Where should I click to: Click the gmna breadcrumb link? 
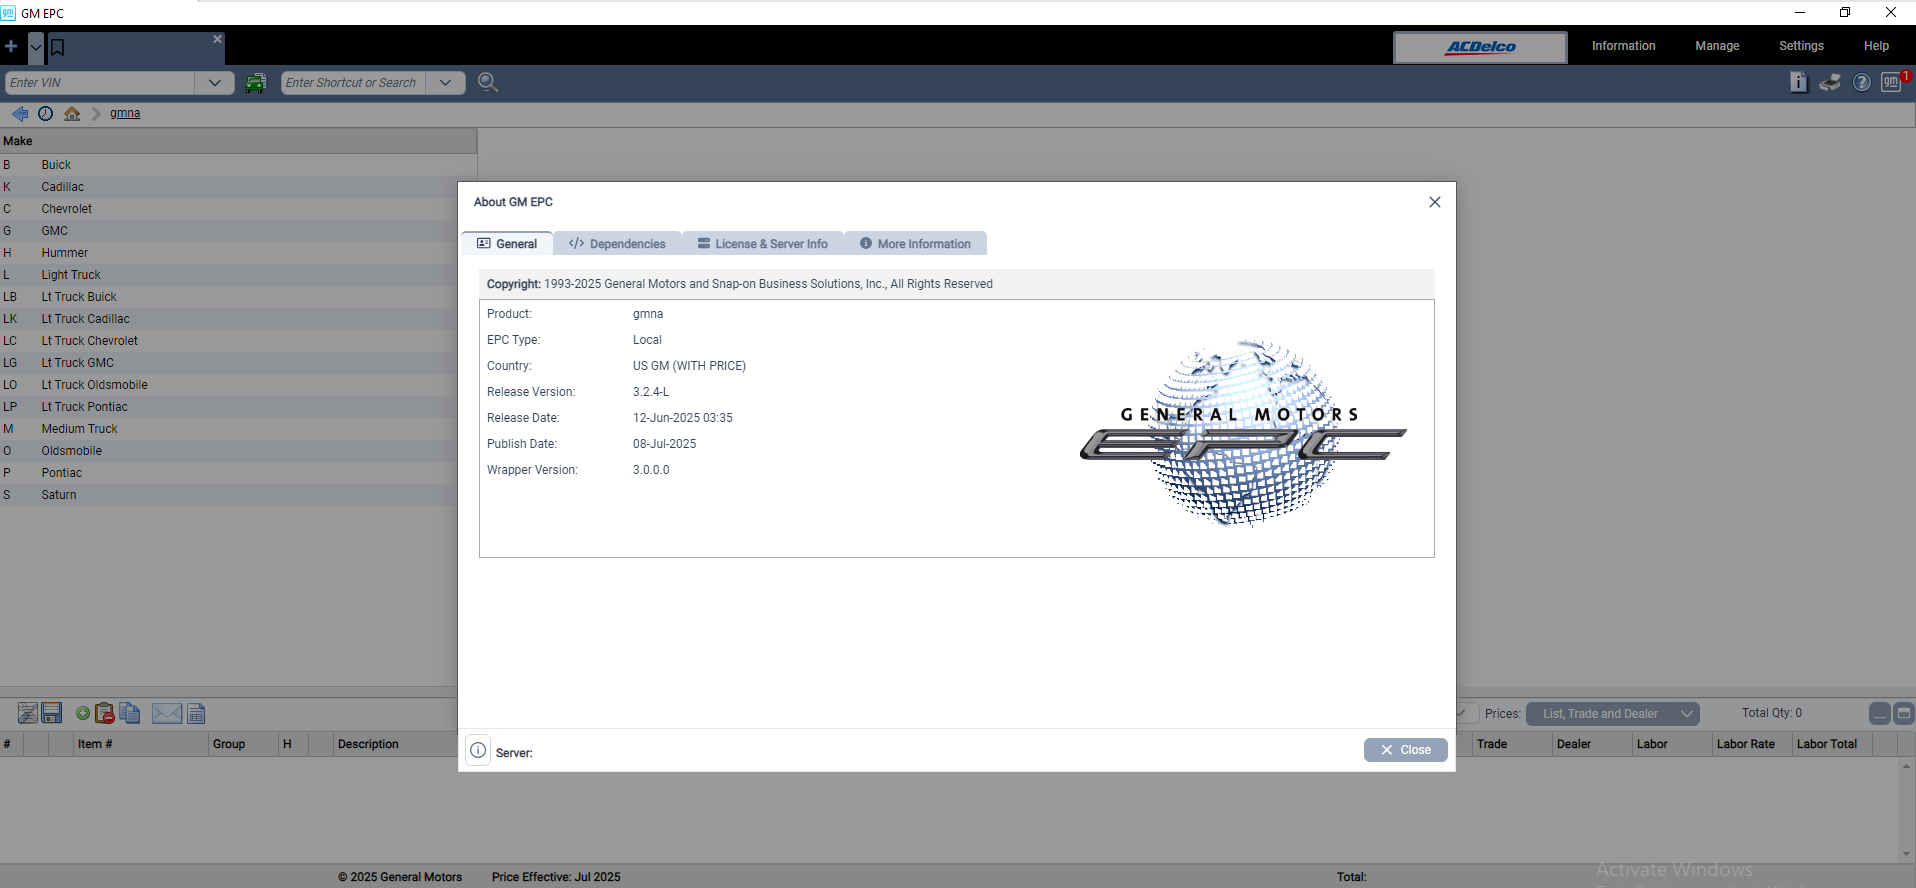(x=125, y=114)
